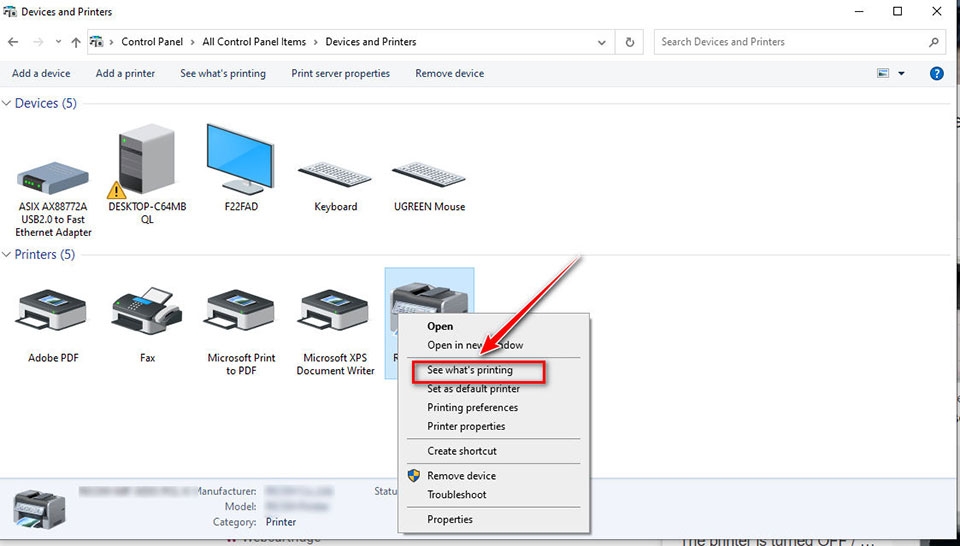
Task: Click the Printers (5) group header
Action: (x=45, y=255)
